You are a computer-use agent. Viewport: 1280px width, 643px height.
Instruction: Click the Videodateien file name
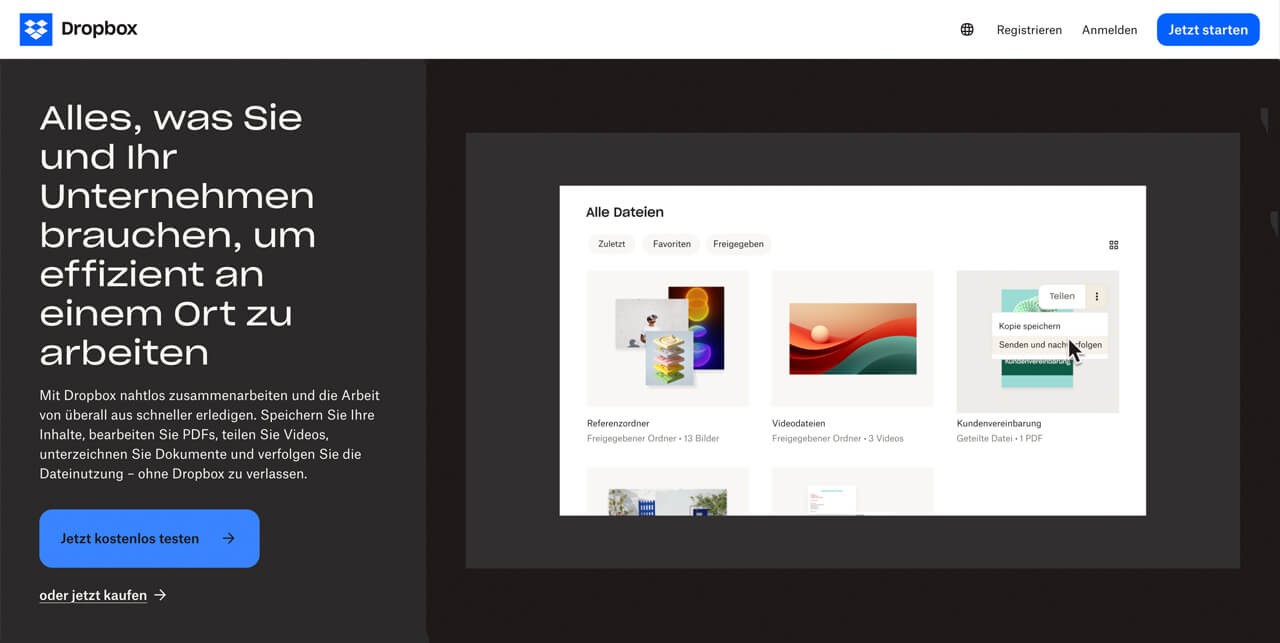(799, 423)
